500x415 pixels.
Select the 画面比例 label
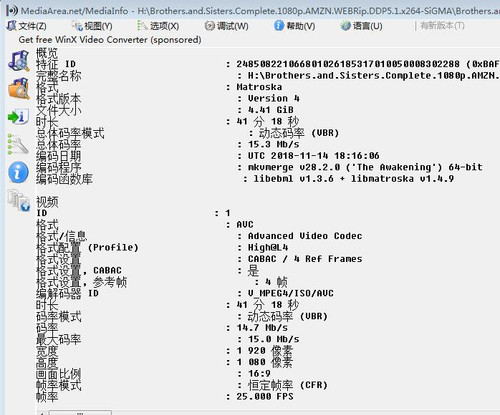pos(59,373)
